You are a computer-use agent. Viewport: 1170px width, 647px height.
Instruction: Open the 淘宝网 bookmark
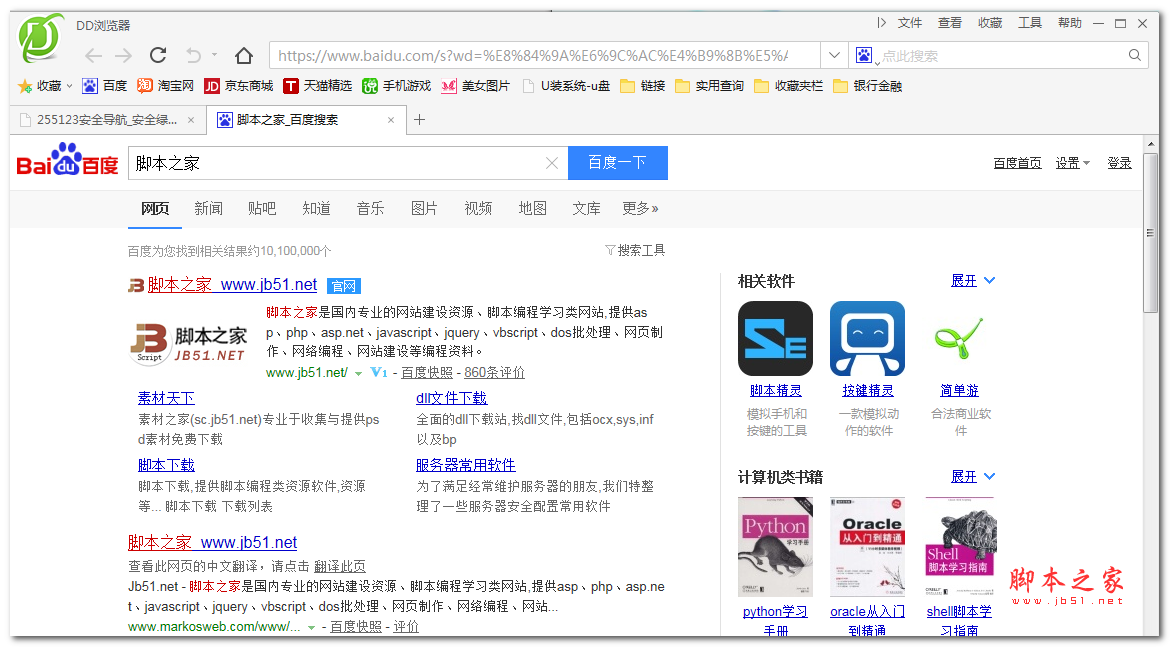tap(166, 86)
